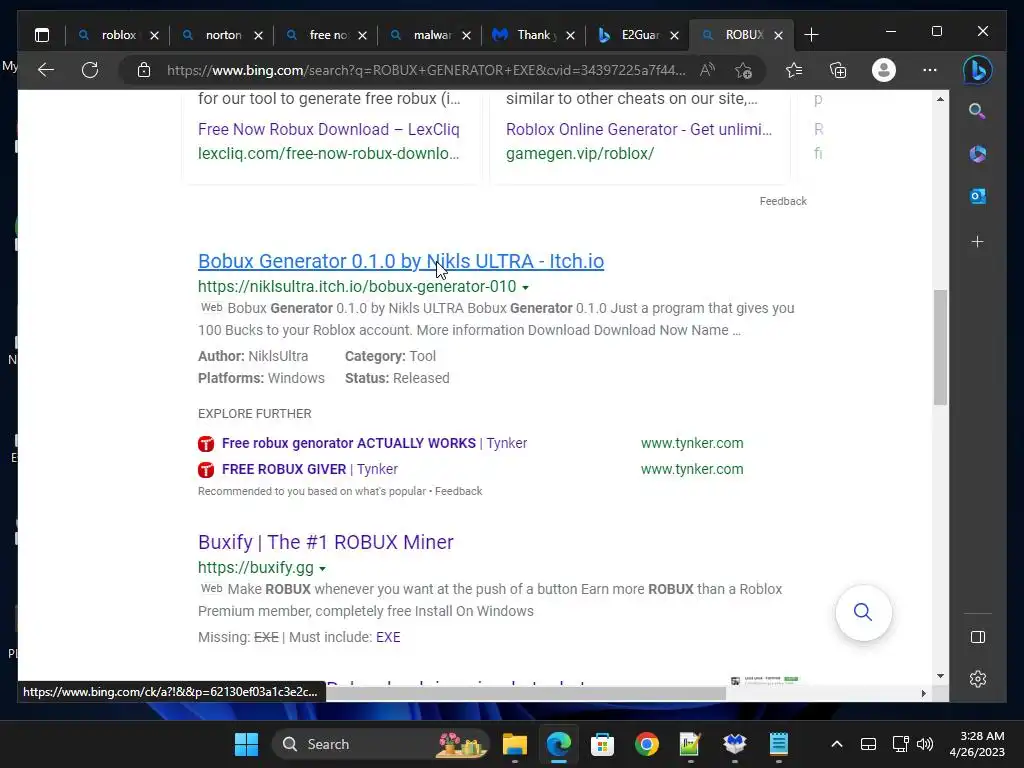This screenshot has height=768, width=1024.
Task: Open sidebar Search tool
Action: [x=978, y=111]
